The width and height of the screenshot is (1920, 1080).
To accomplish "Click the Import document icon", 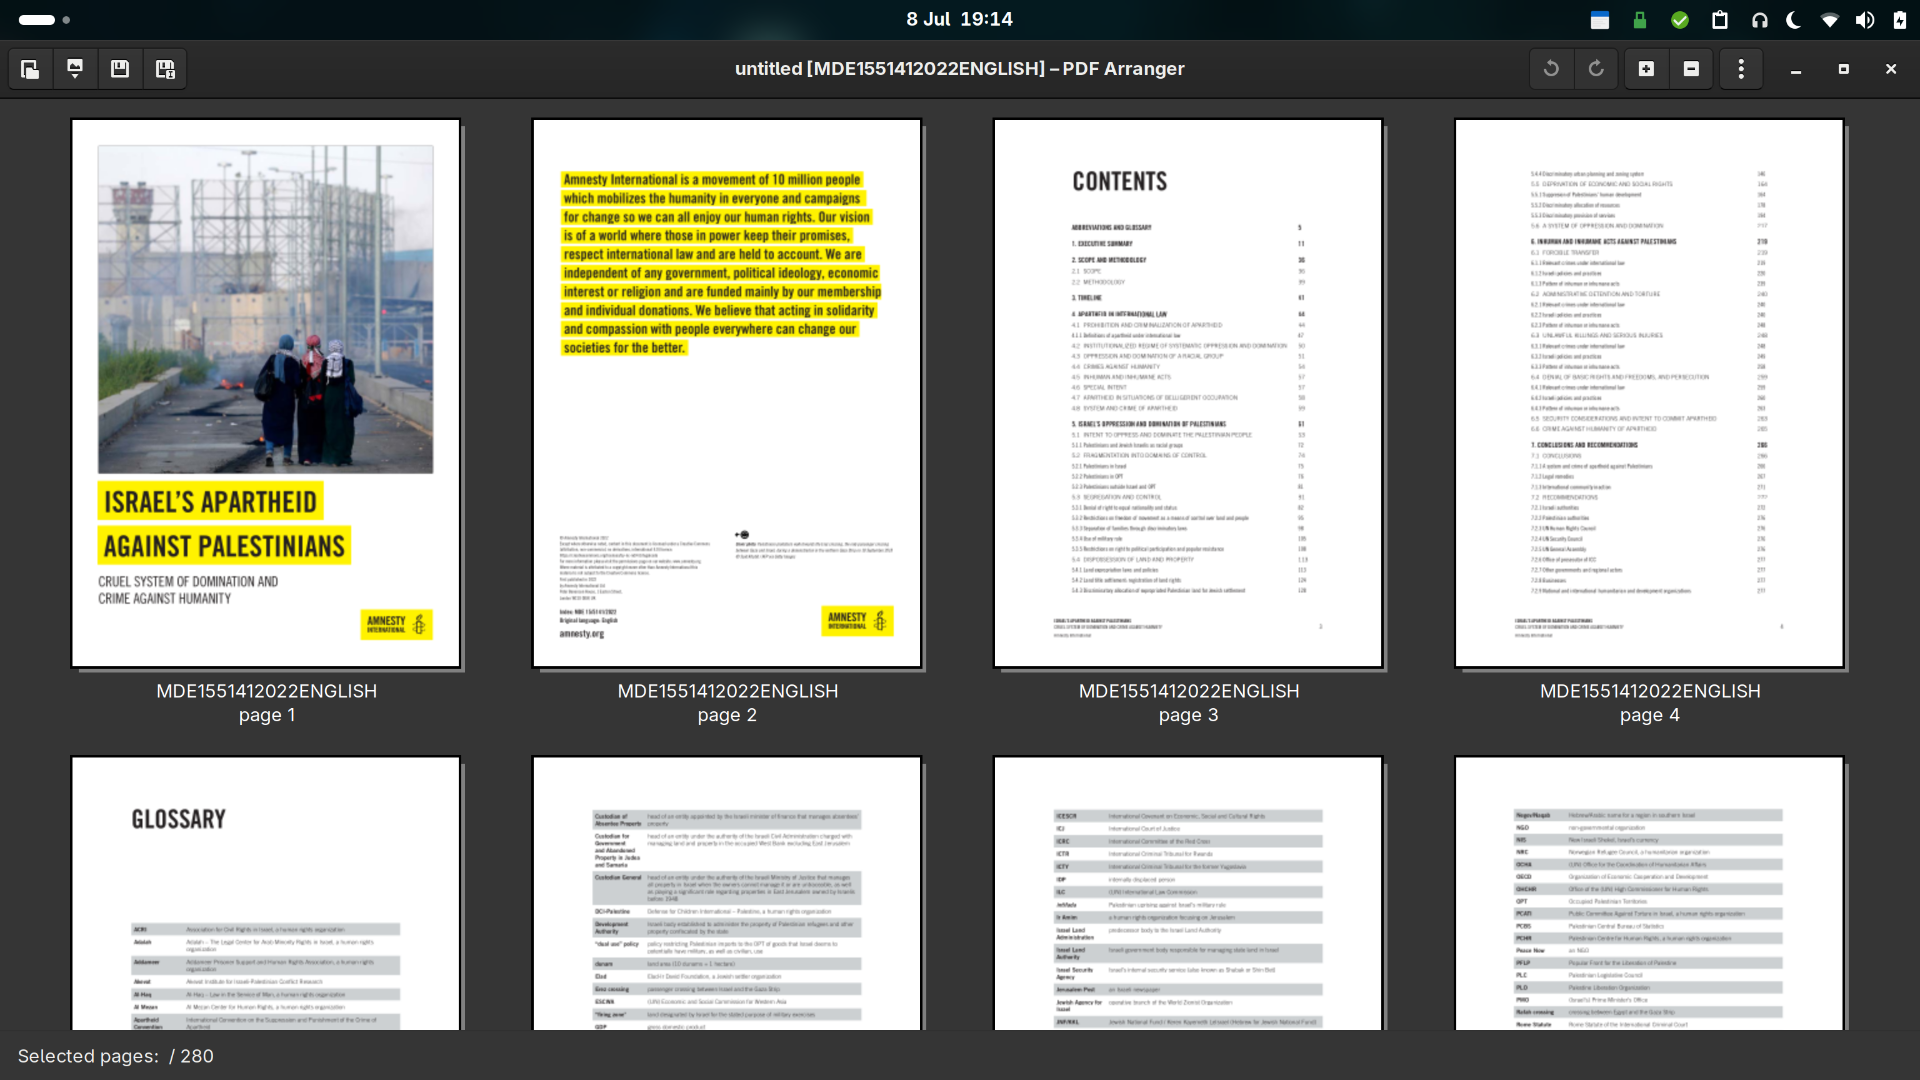I will pyautogui.click(x=75, y=69).
